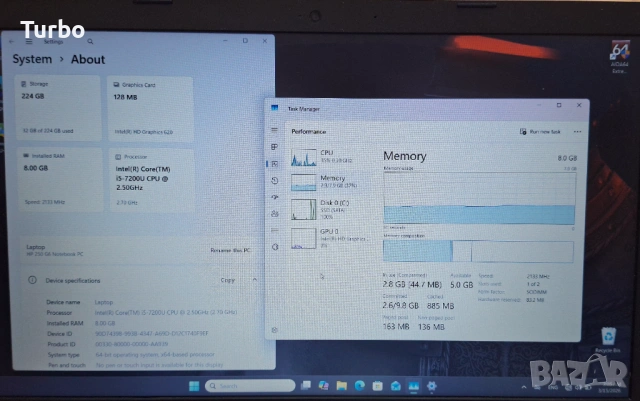Open File Explorer from the taskbar
The height and width of the screenshot is (401, 640).
[x=342, y=385]
